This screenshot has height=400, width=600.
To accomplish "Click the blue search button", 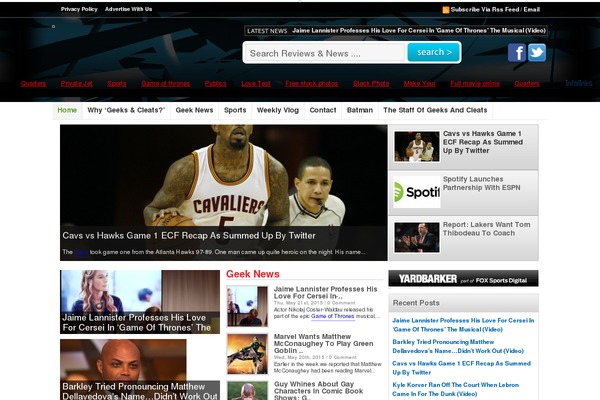I will (x=434, y=52).
